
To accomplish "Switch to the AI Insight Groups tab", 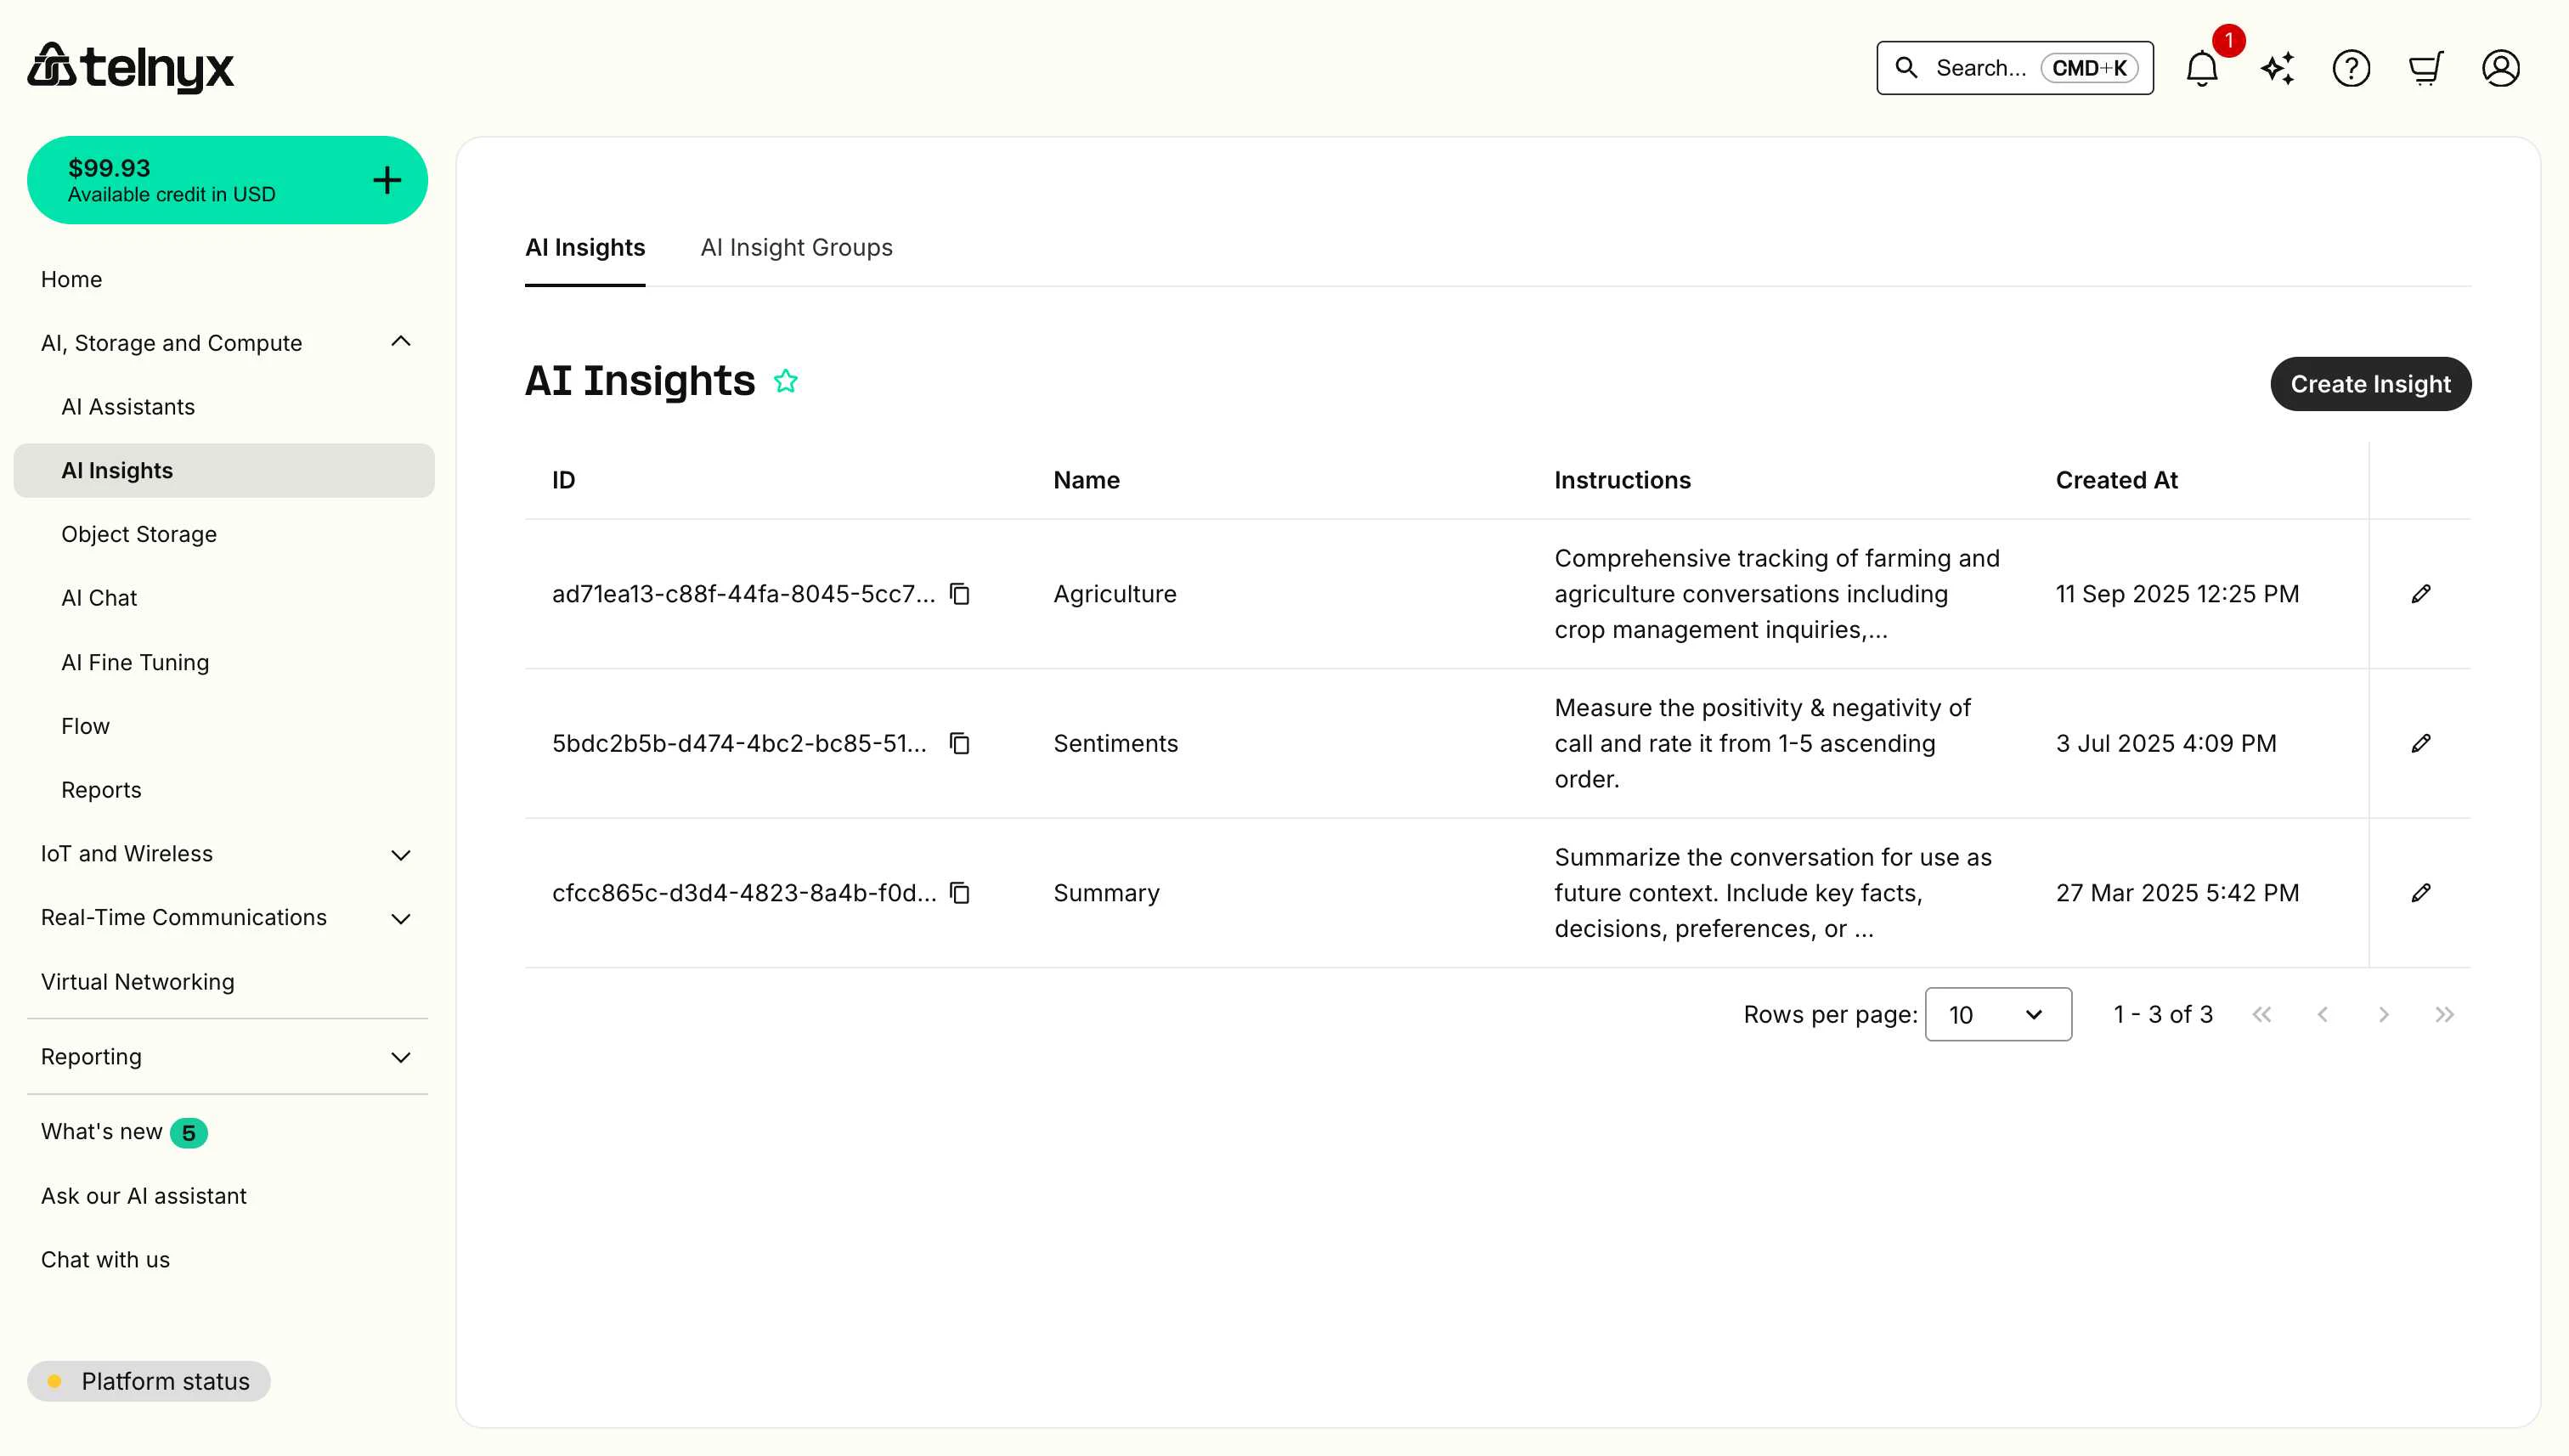I will click(796, 247).
